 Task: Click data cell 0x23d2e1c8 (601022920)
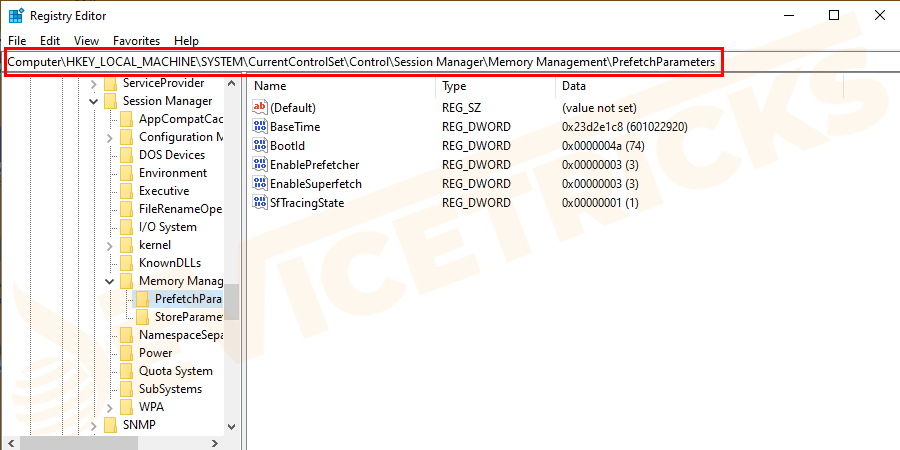coord(625,127)
